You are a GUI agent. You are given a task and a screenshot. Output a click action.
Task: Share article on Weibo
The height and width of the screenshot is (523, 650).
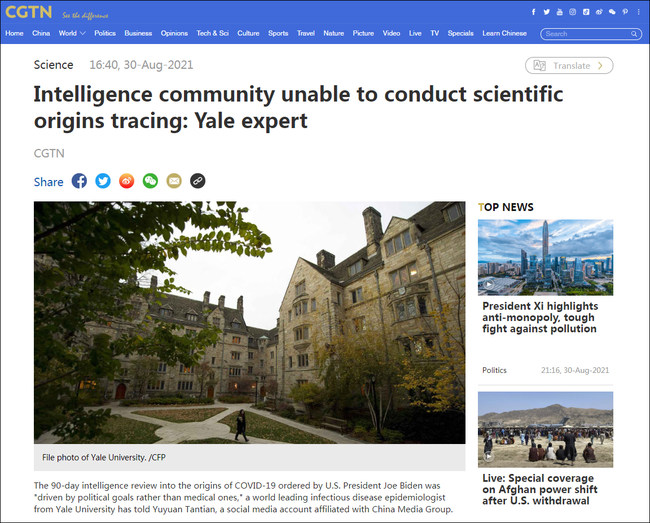(126, 181)
